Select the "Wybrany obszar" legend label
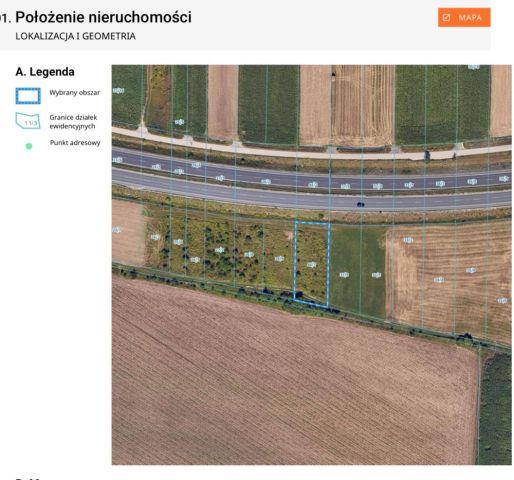514x480 pixels. 75,93
